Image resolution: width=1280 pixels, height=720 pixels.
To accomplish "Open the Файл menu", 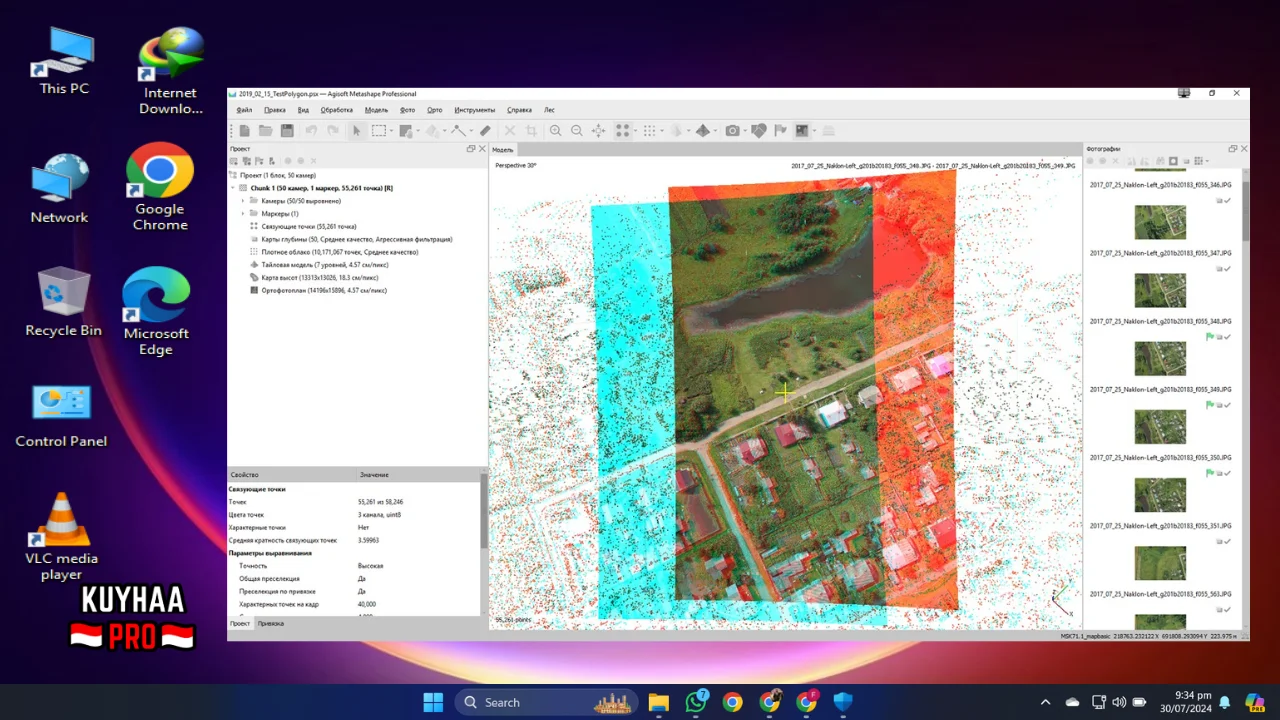I will click(244, 110).
